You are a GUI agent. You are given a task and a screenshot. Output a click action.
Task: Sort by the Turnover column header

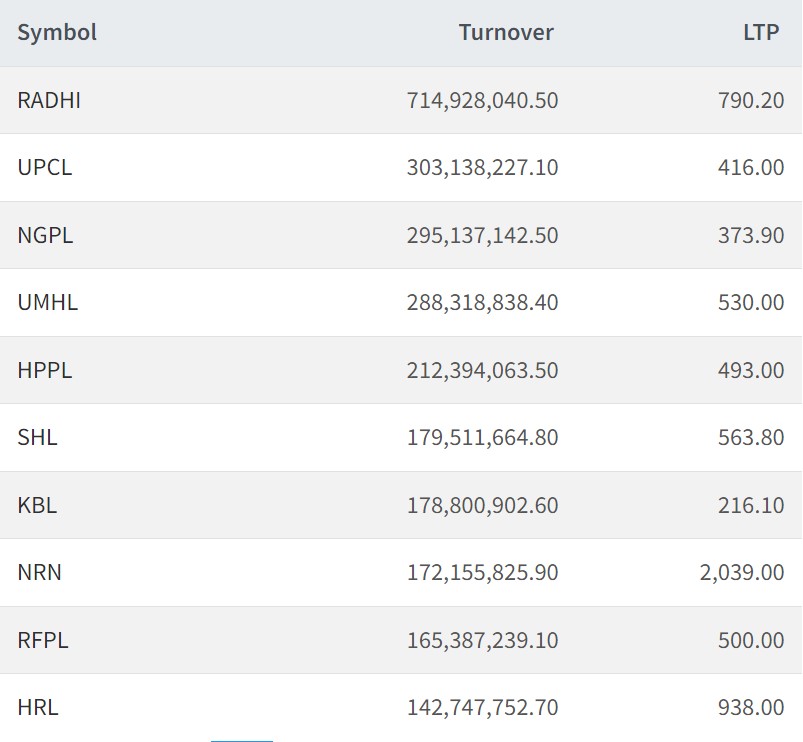(506, 32)
